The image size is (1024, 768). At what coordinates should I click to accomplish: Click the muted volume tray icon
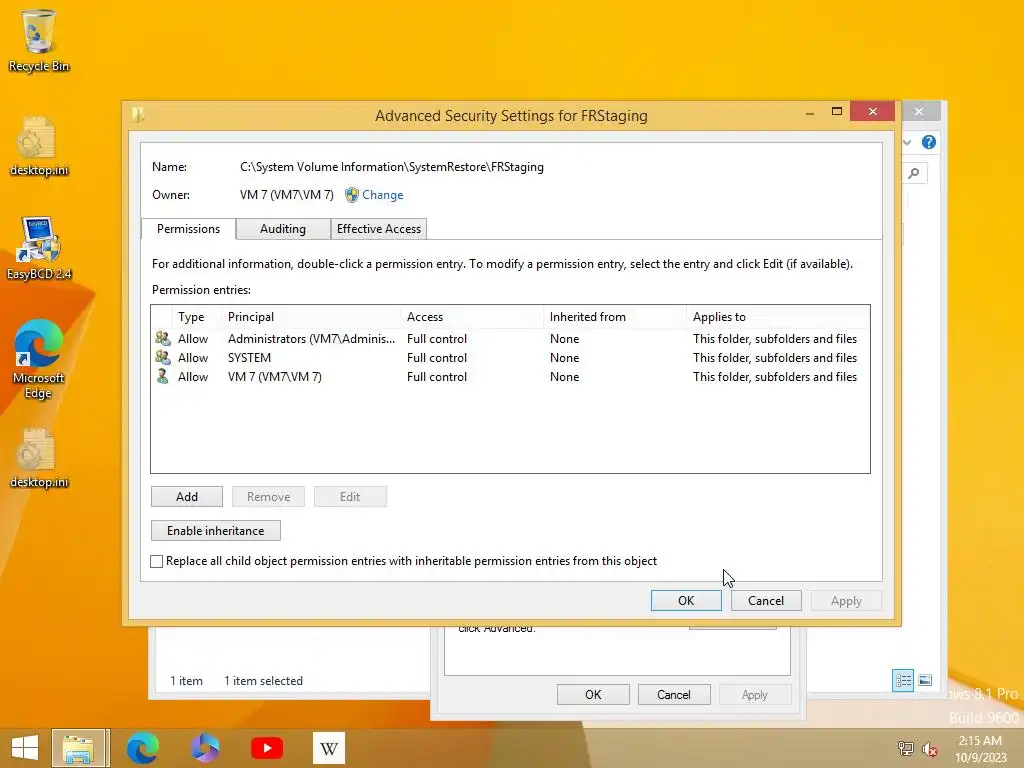pos(929,749)
